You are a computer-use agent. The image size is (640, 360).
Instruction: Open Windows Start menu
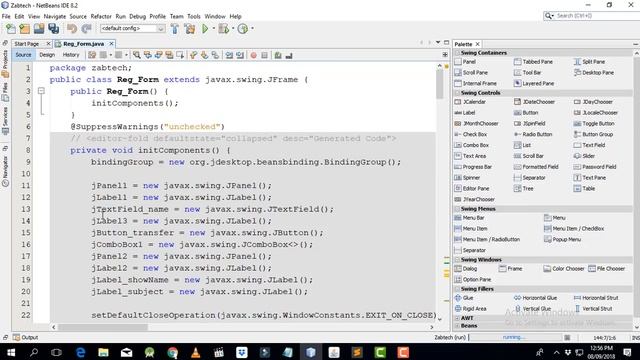(x=11, y=352)
